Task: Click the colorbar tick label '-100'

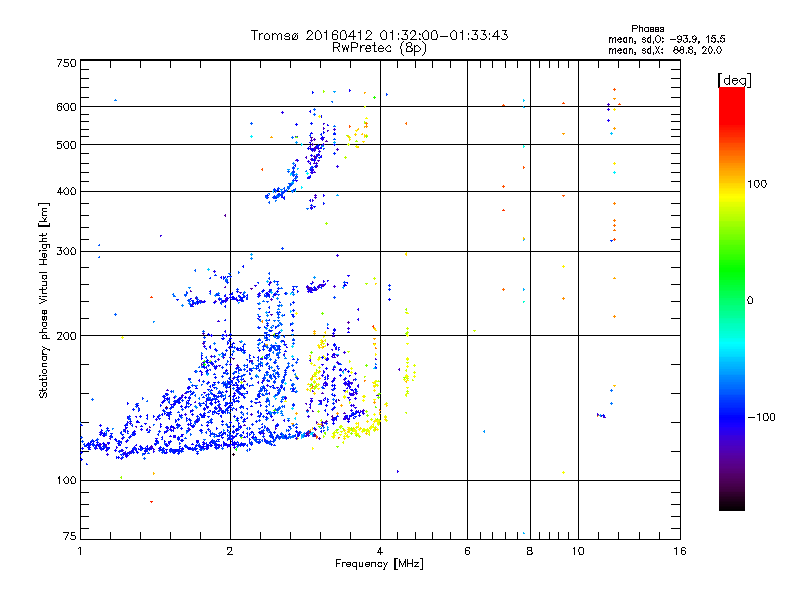Action: pyautogui.click(x=761, y=417)
